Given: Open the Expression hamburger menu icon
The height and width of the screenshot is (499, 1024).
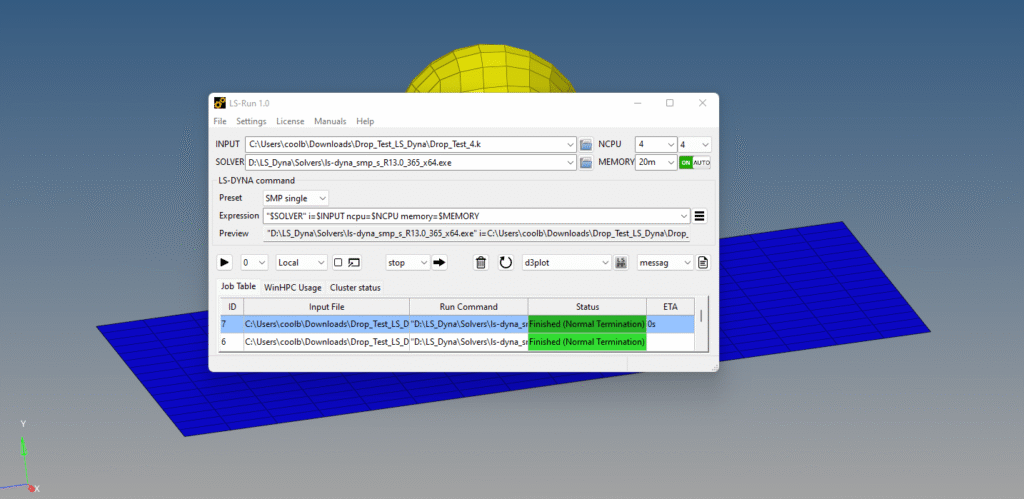Looking at the screenshot, I should [x=700, y=216].
